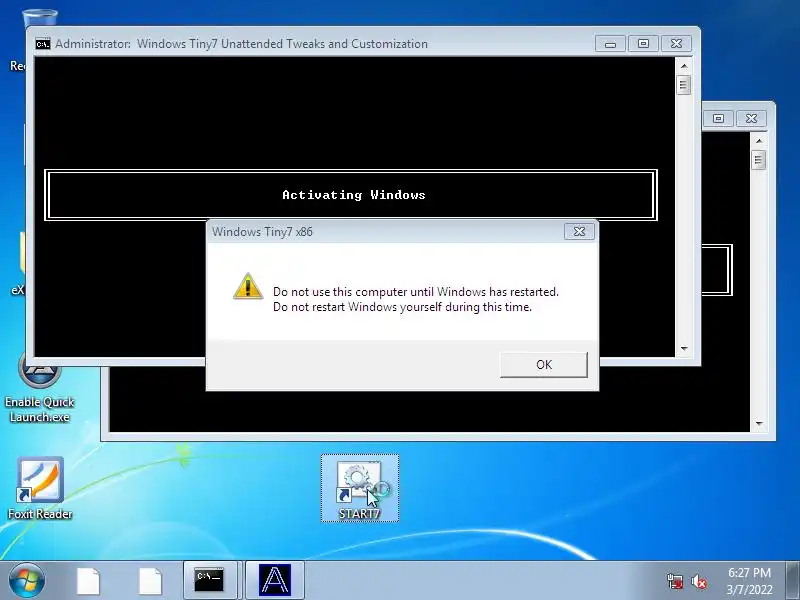The height and width of the screenshot is (600, 800).
Task: Switch to the blue A taskbar application
Action: (x=275, y=581)
